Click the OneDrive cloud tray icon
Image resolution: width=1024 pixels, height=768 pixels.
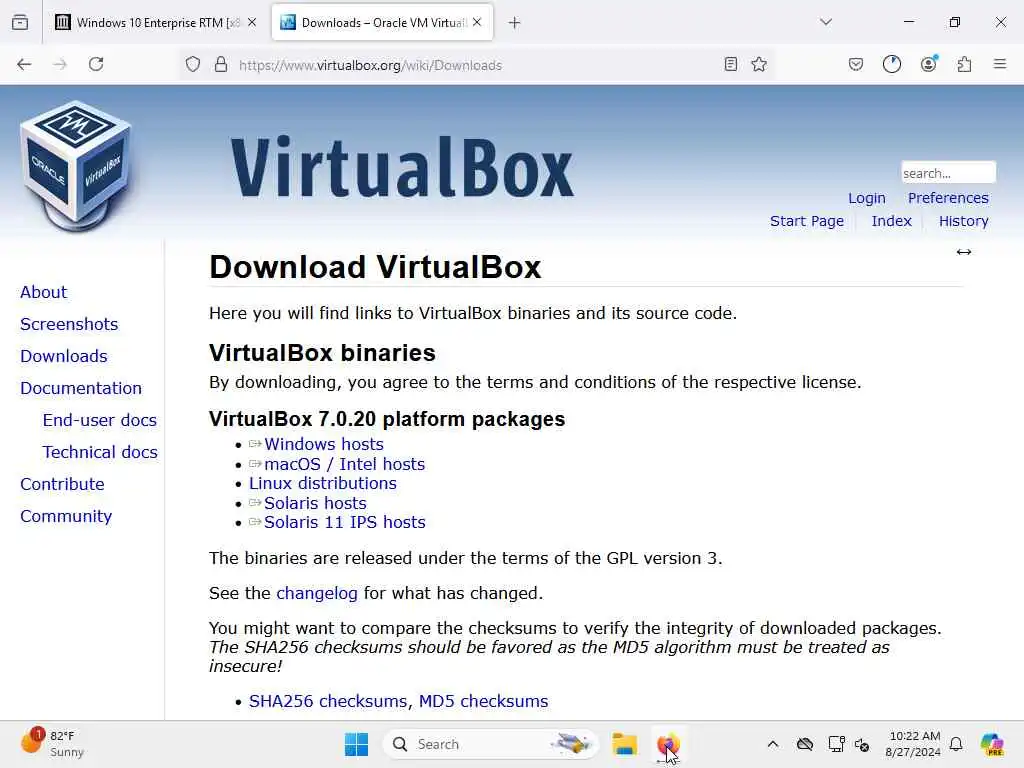point(805,744)
